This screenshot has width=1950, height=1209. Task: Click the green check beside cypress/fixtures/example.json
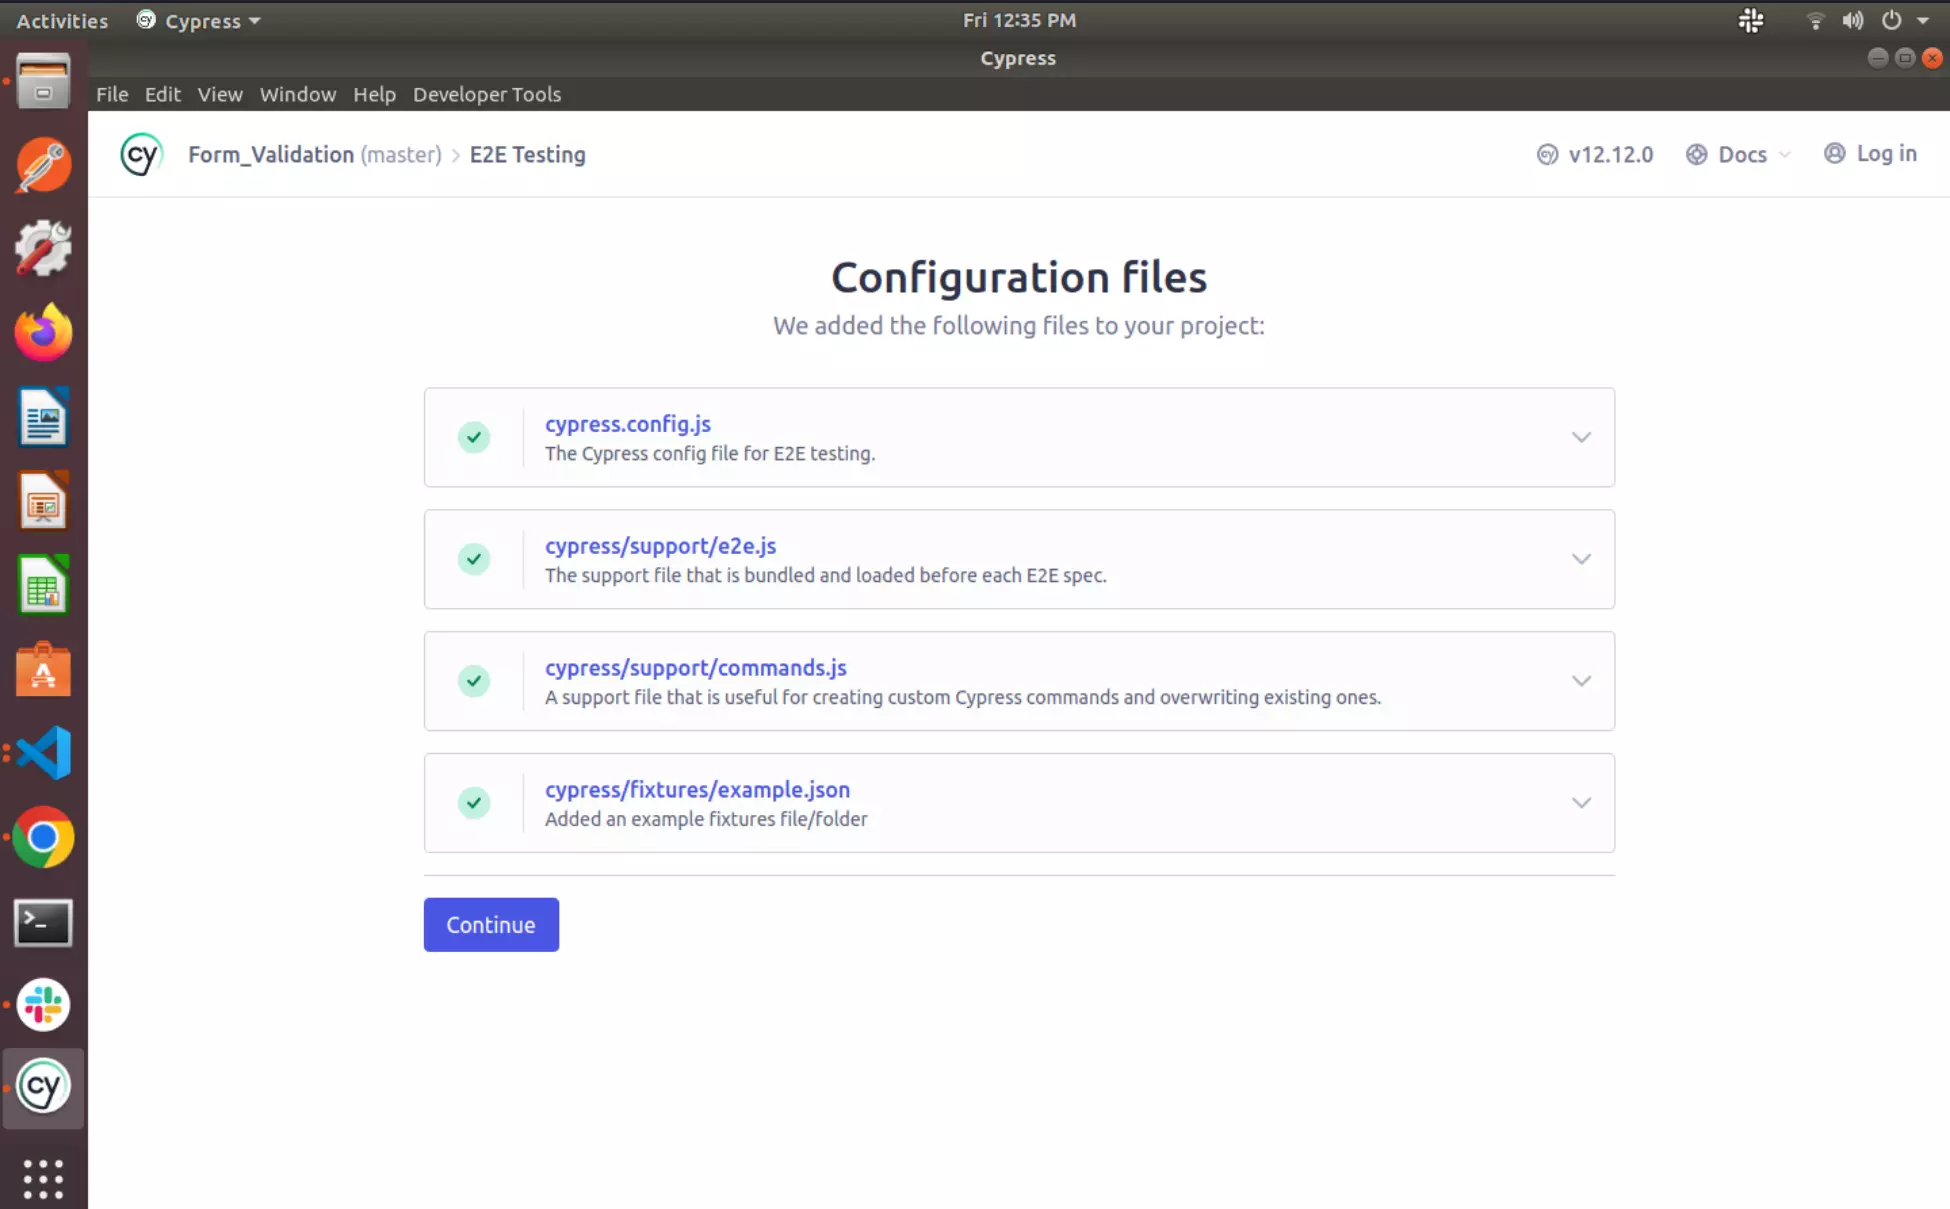click(x=474, y=803)
